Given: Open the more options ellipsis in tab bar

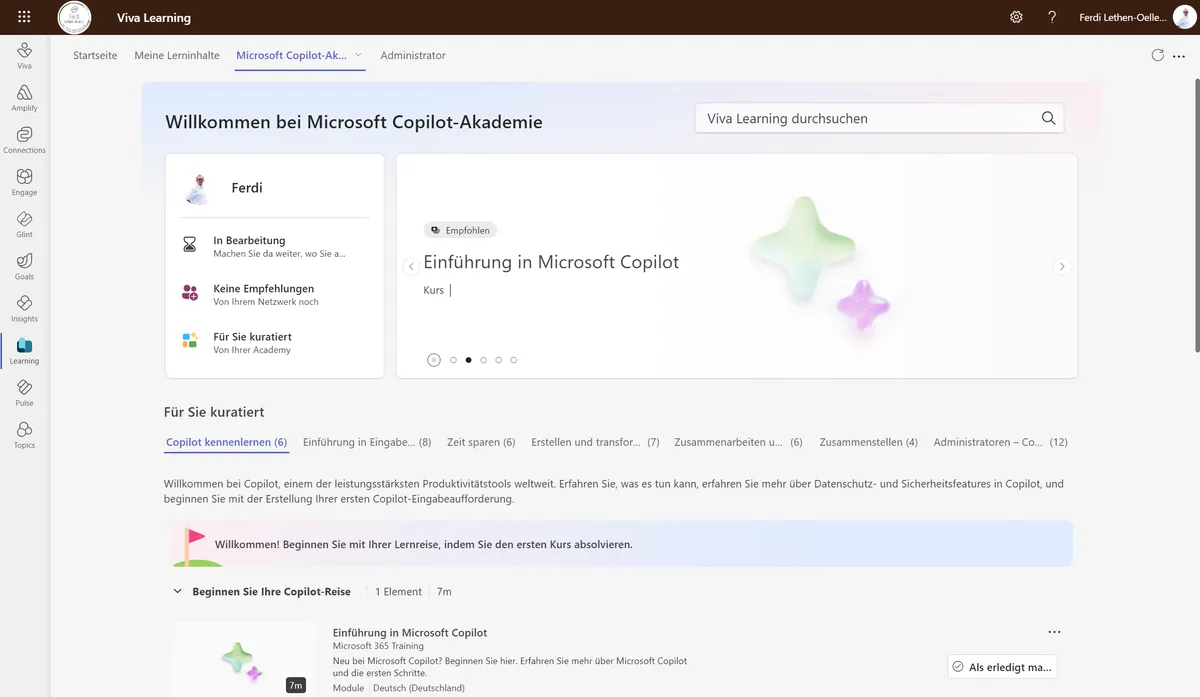Looking at the screenshot, I should pyautogui.click(x=1179, y=56).
